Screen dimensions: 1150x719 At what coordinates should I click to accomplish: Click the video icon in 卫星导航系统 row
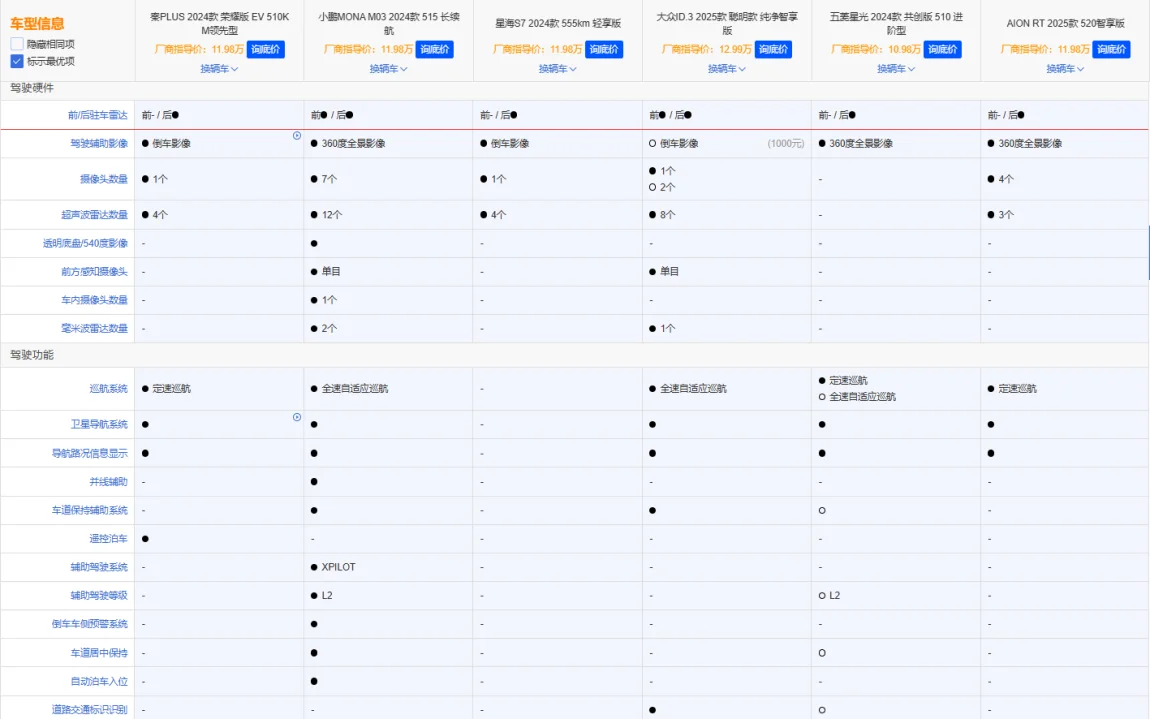(297, 417)
